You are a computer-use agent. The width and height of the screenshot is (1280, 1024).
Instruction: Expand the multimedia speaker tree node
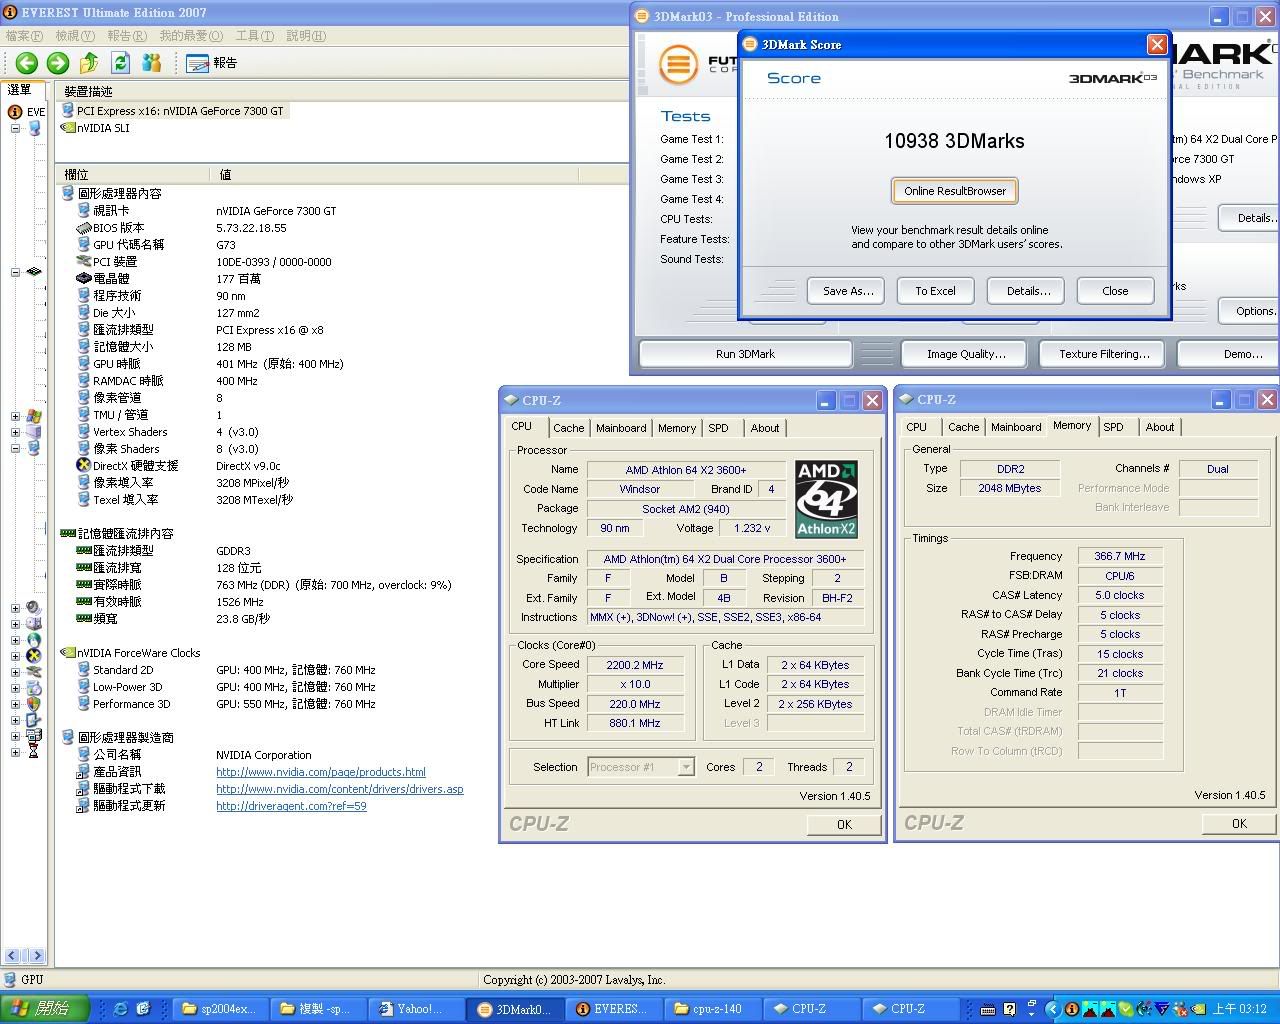[x=15, y=608]
